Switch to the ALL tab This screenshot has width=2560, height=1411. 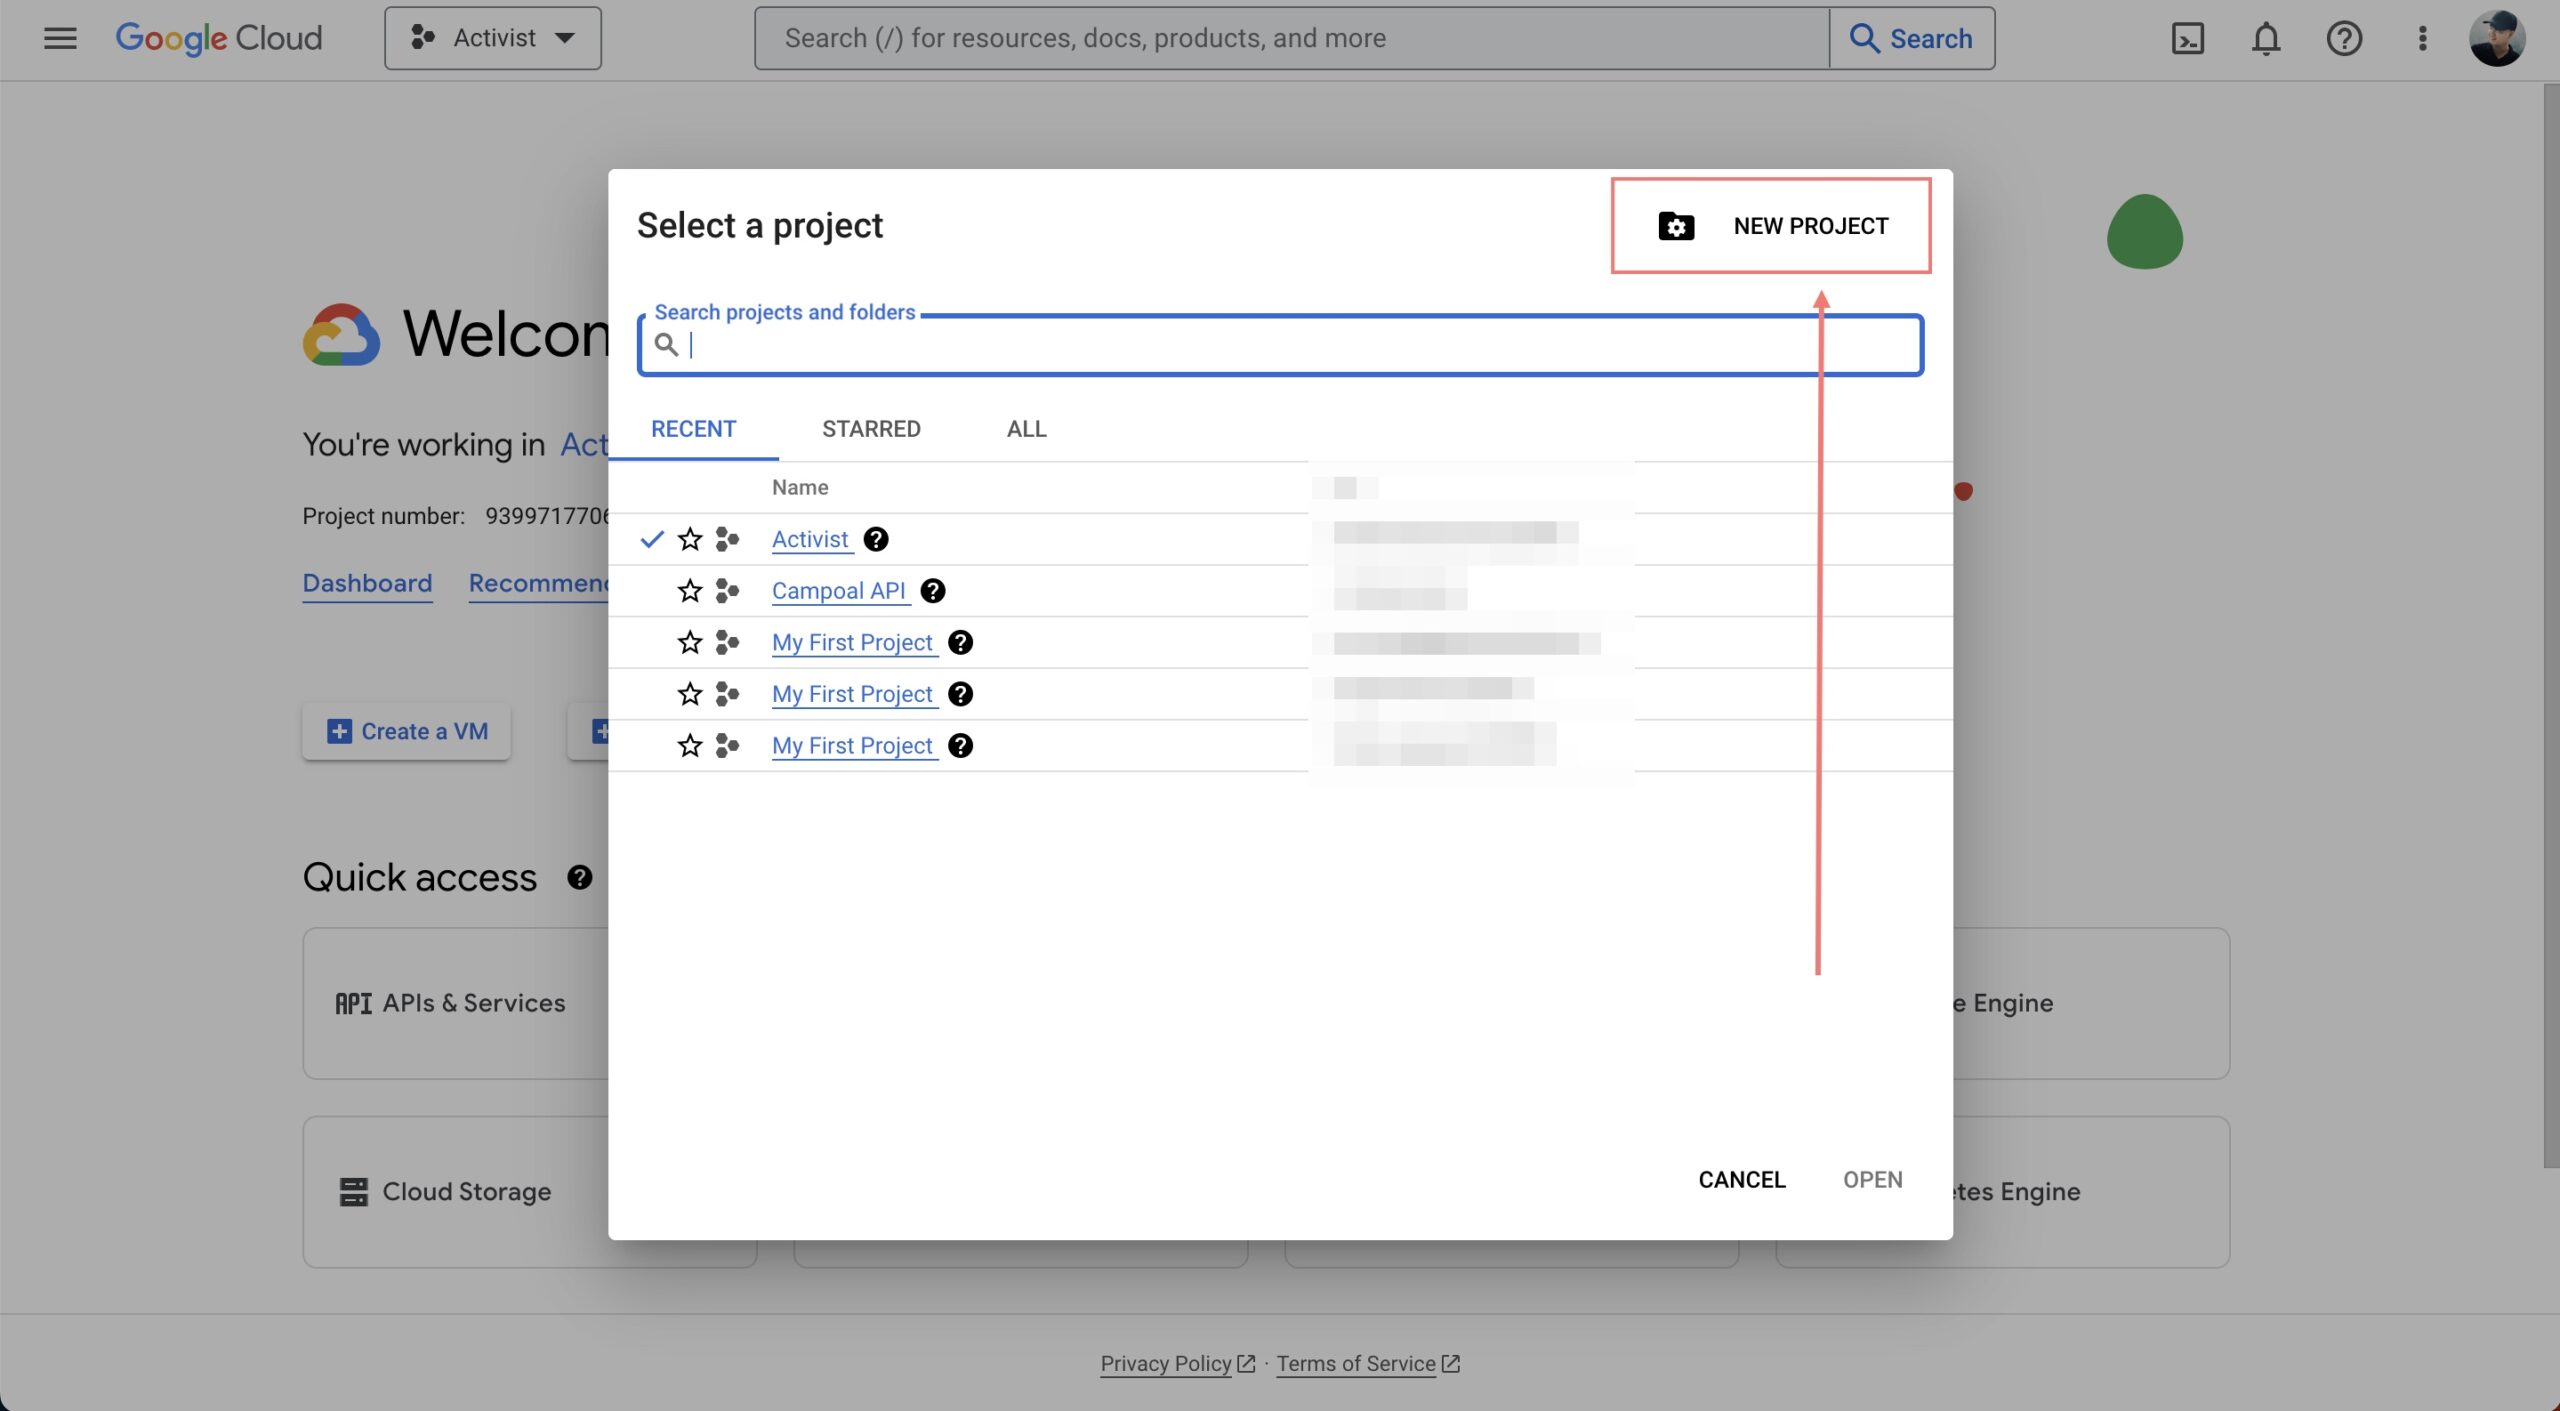click(x=1026, y=429)
